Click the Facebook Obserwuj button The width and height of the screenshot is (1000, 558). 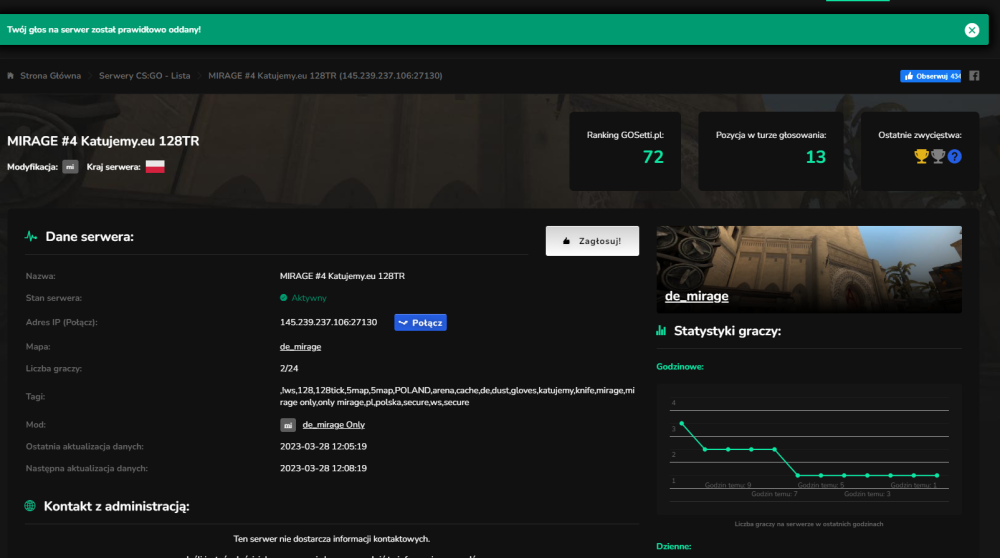pos(930,76)
